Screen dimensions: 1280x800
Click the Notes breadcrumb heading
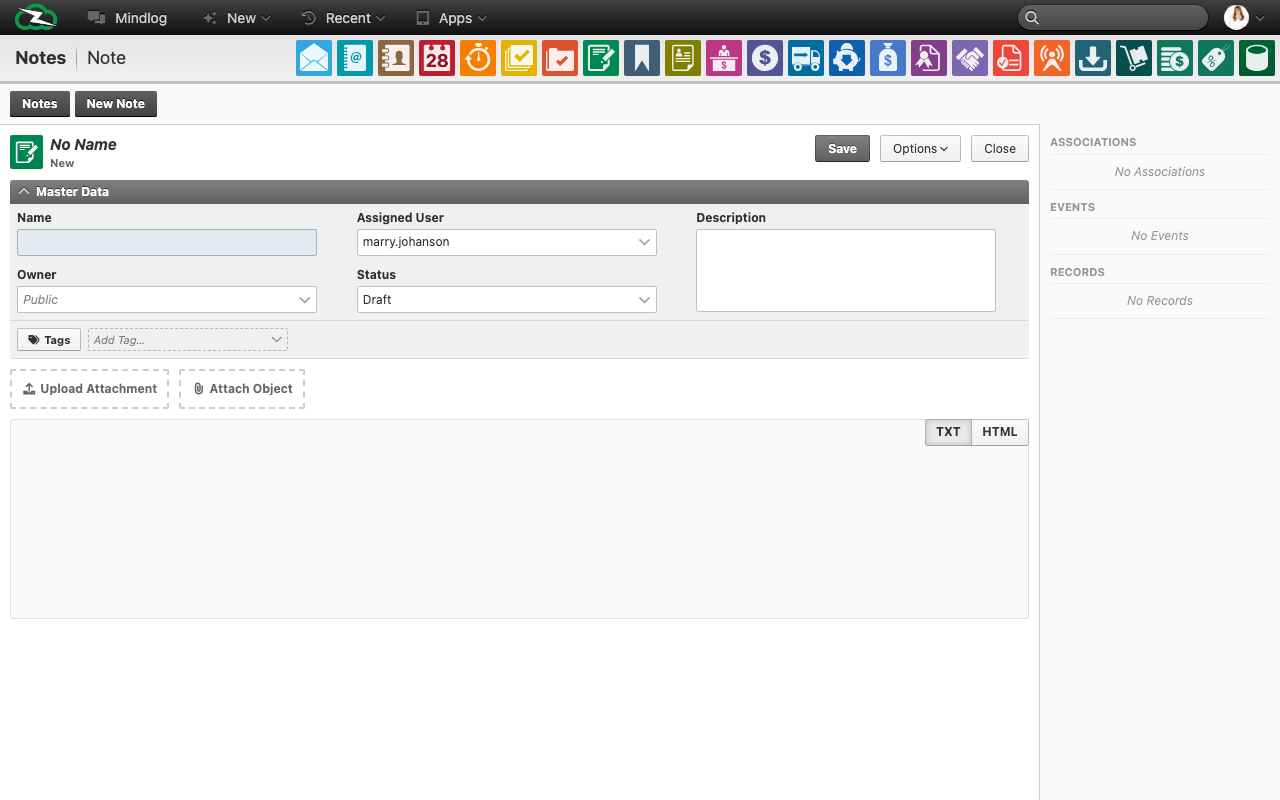[41, 58]
